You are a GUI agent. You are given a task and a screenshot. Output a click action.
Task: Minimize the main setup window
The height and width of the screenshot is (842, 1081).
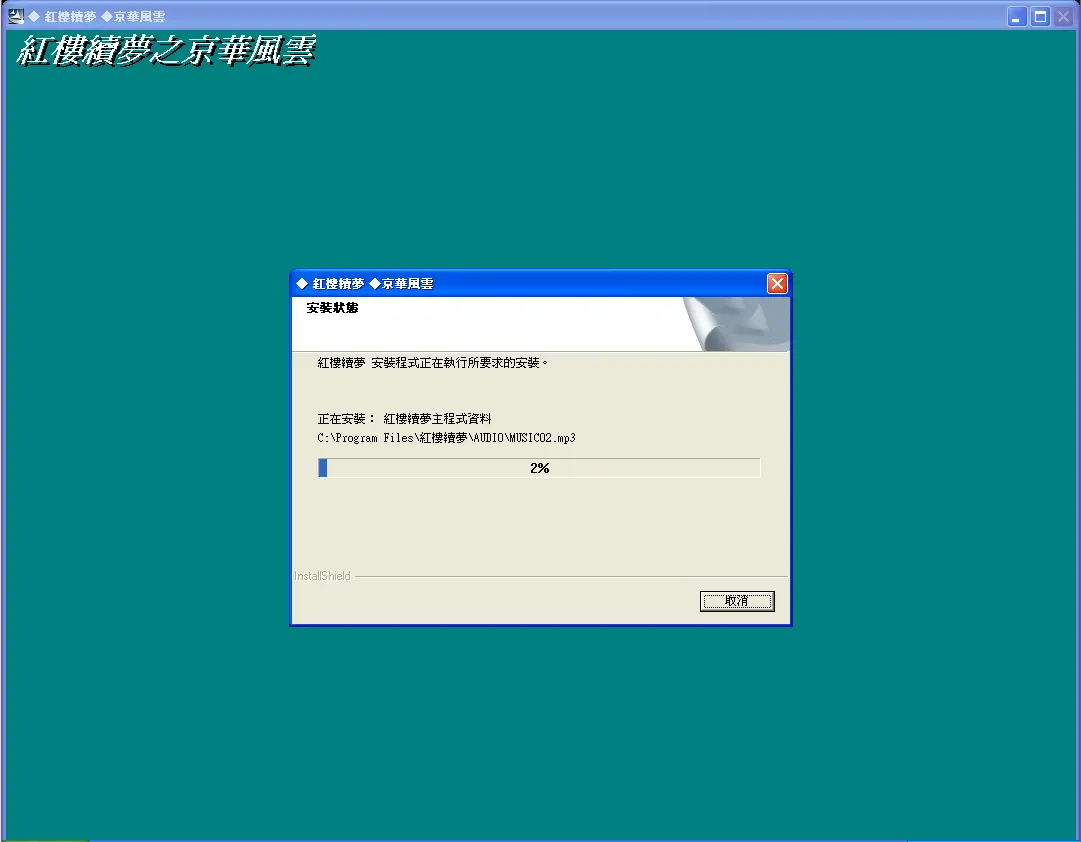(1017, 17)
